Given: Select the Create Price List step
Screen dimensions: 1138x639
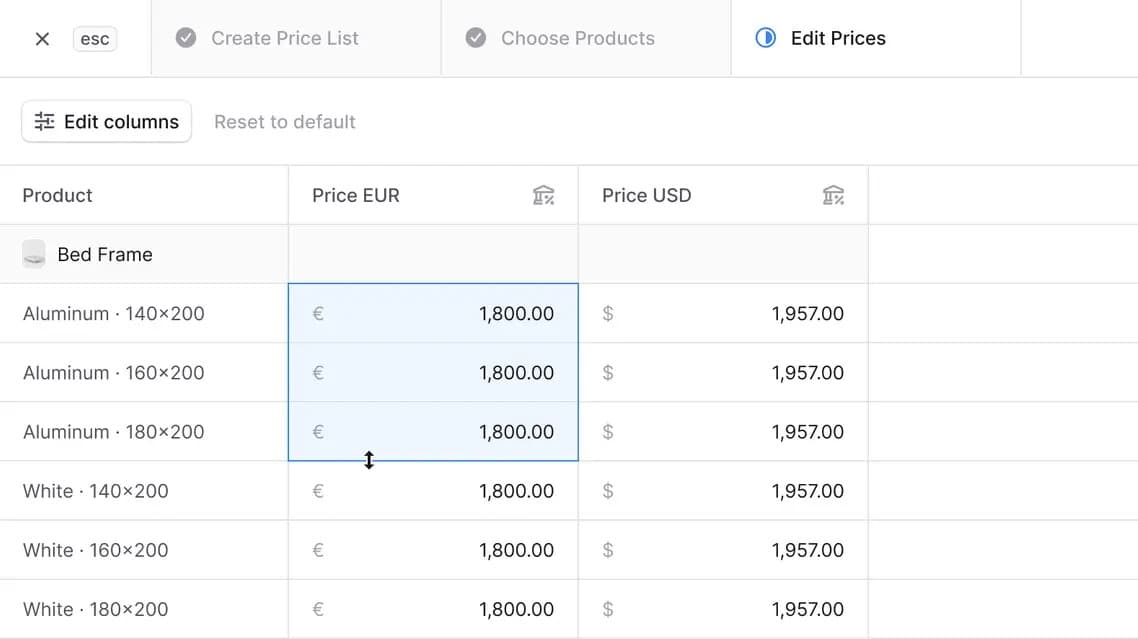Looking at the screenshot, I should click(284, 37).
